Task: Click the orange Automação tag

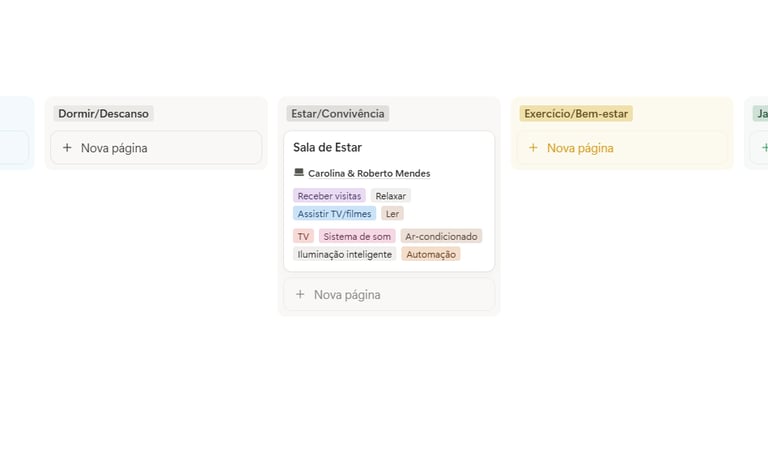Action: [431, 254]
